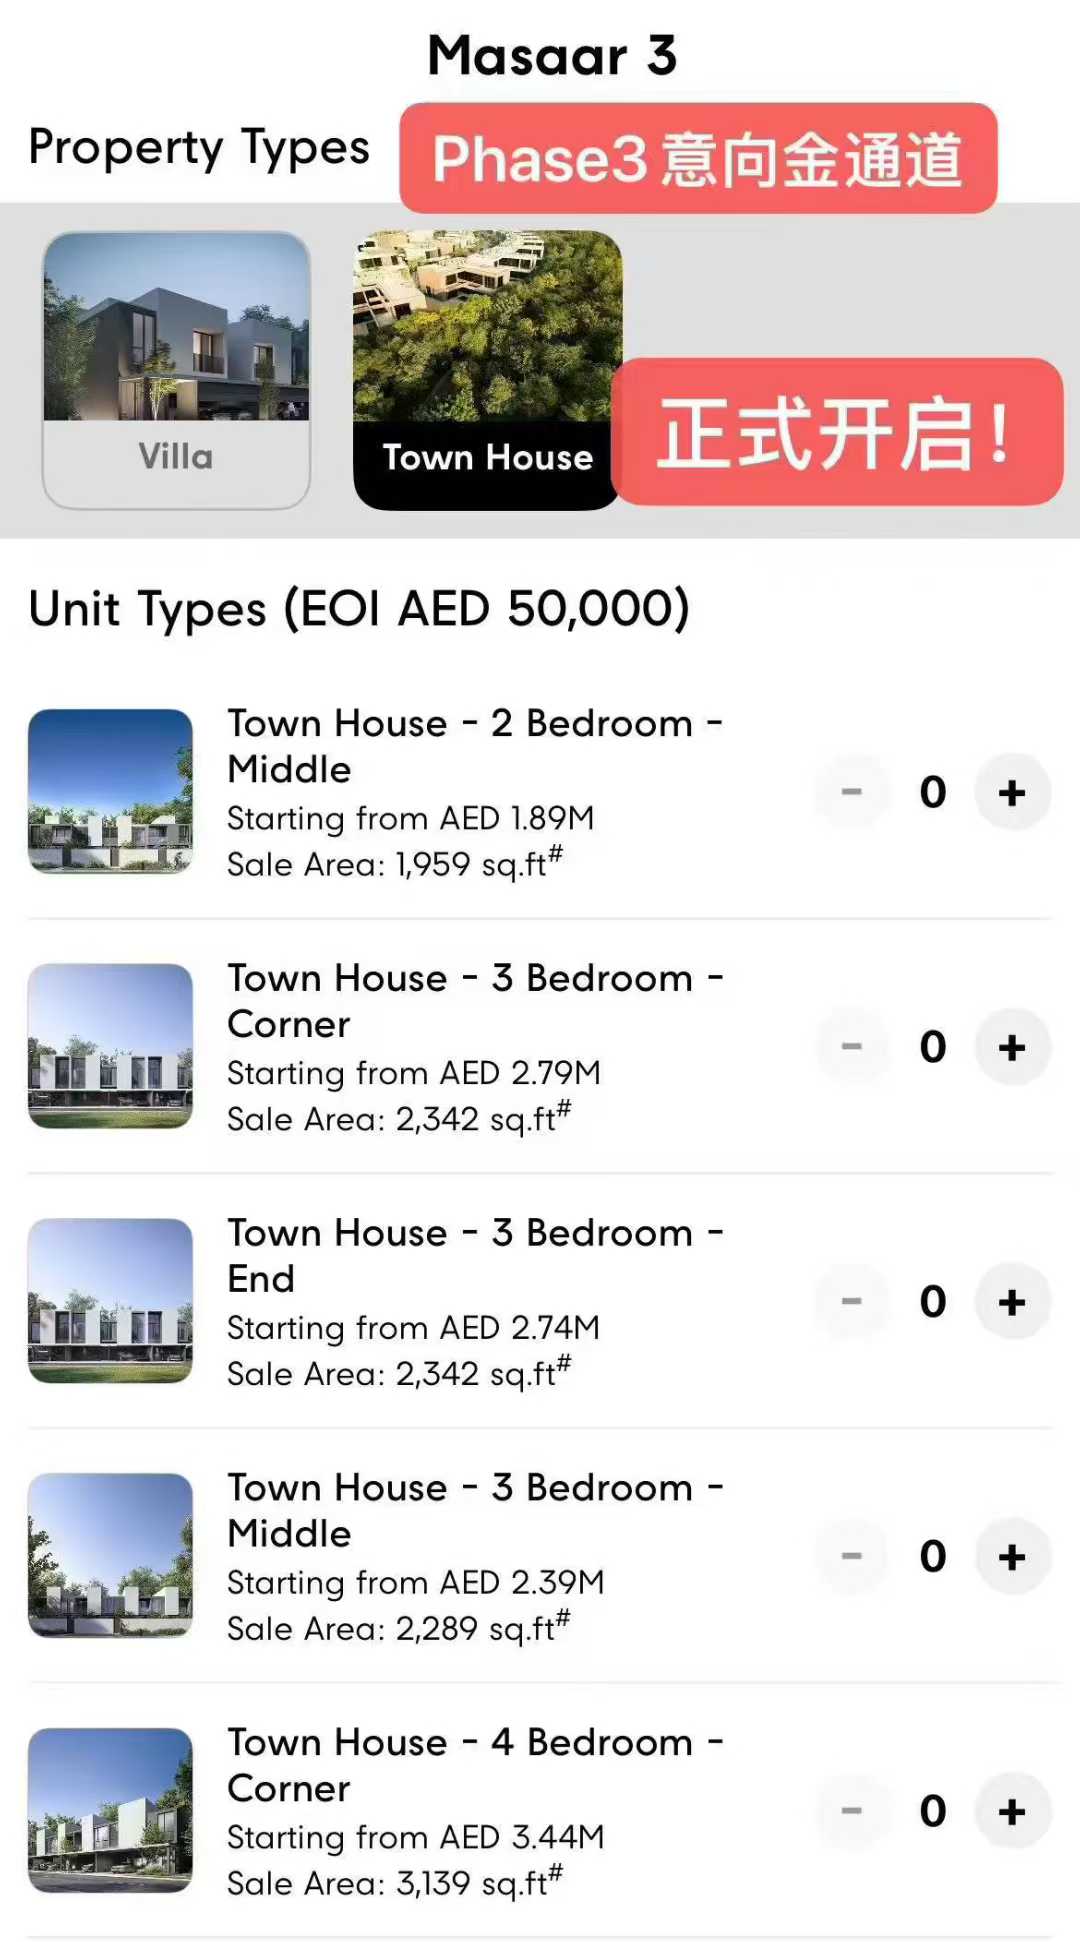Add one 4 Bedroom Corner town house
The image size is (1080, 1942).
(x=1012, y=1811)
